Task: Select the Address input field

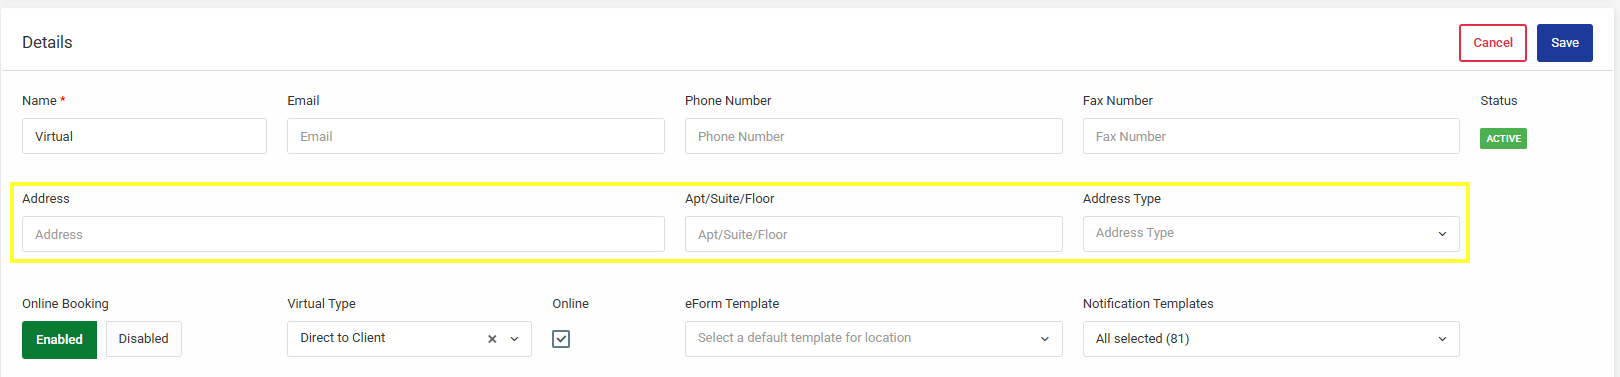Action: (343, 234)
